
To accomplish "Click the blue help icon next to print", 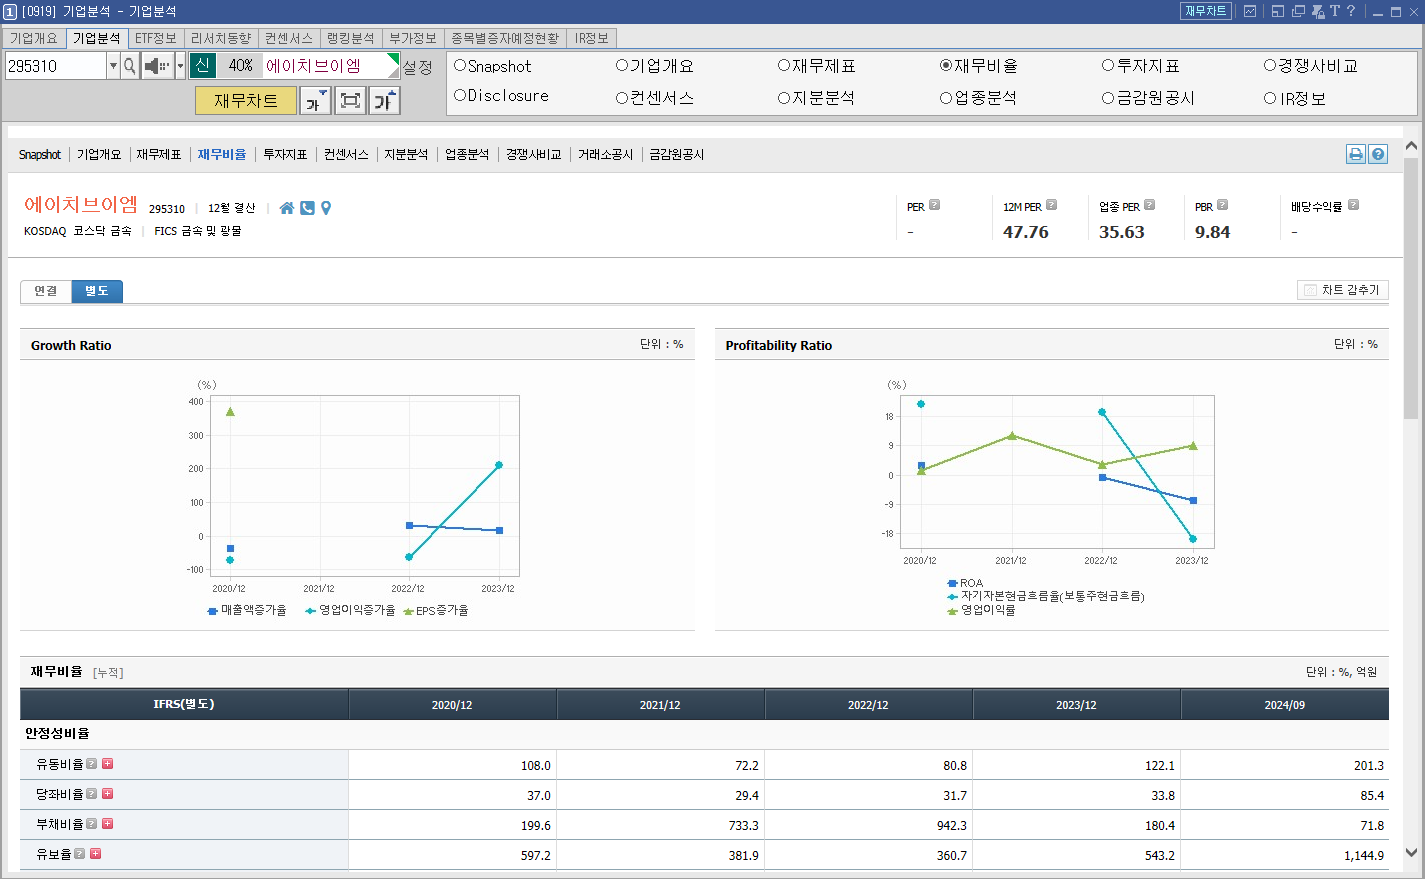I will pos(1378,154).
